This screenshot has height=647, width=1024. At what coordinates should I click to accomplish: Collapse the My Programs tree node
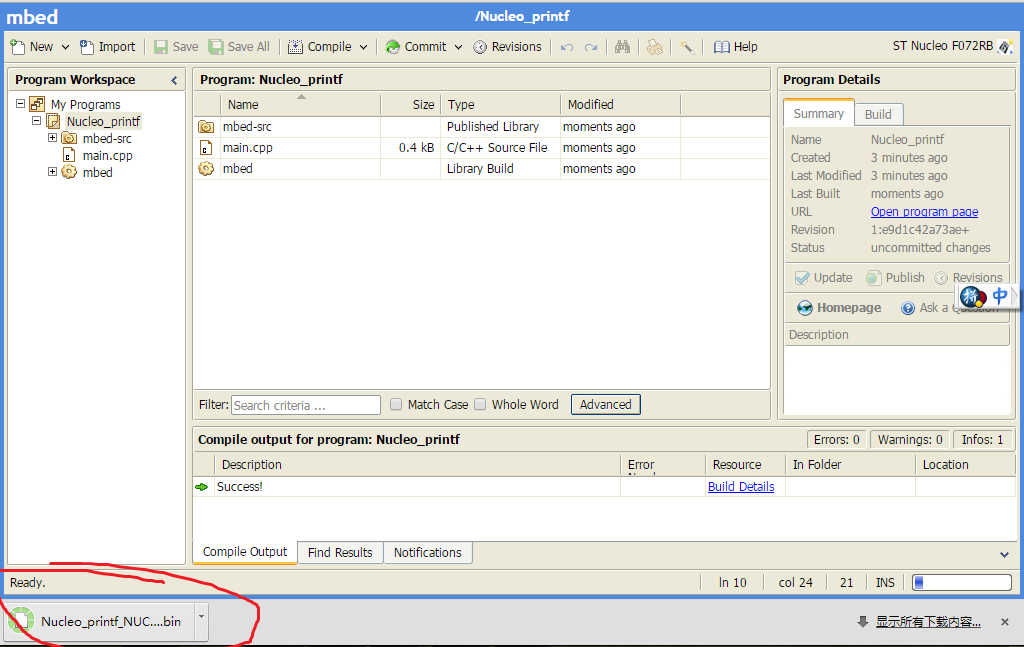(x=21, y=104)
